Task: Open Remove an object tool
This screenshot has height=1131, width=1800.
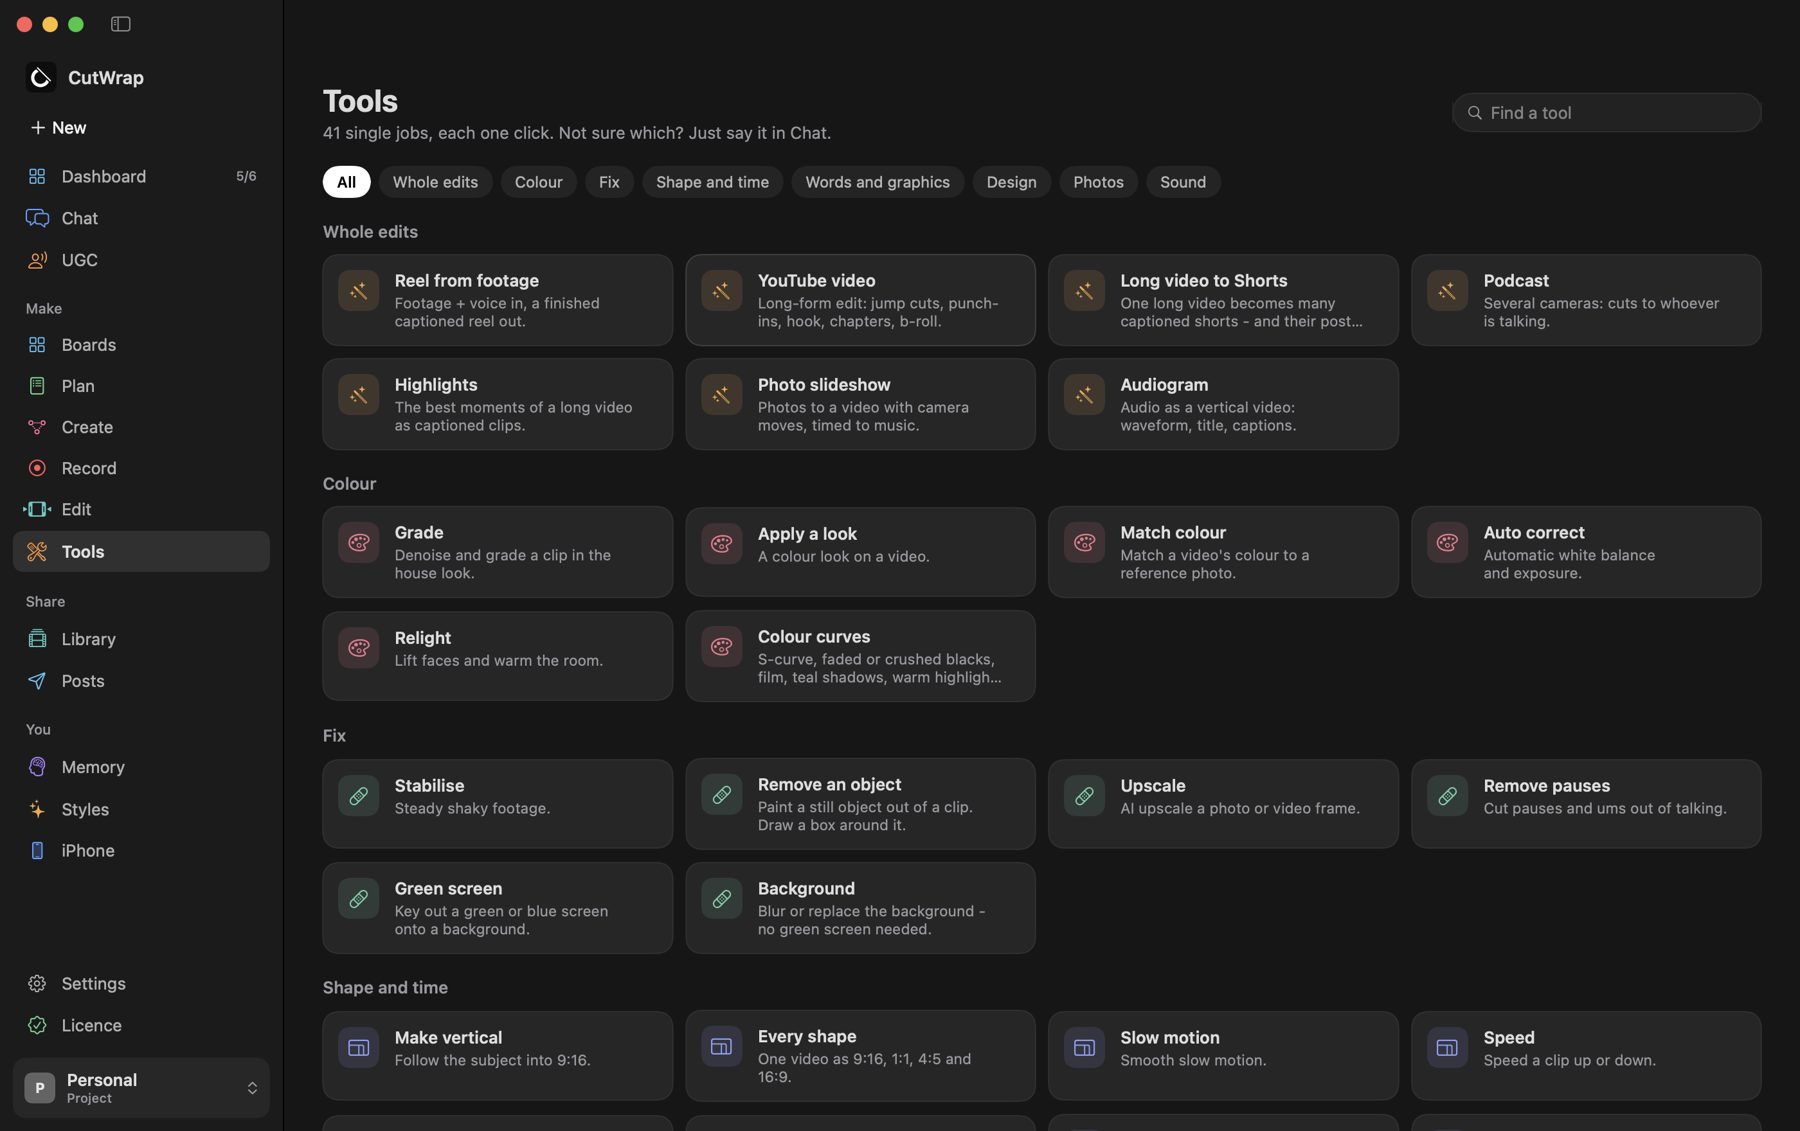Action: (860, 804)
